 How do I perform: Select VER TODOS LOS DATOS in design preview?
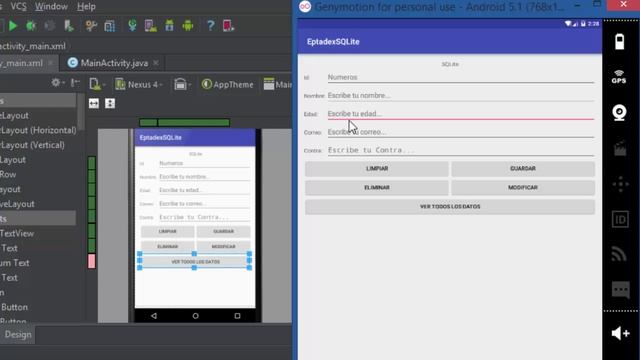point(195,262)
